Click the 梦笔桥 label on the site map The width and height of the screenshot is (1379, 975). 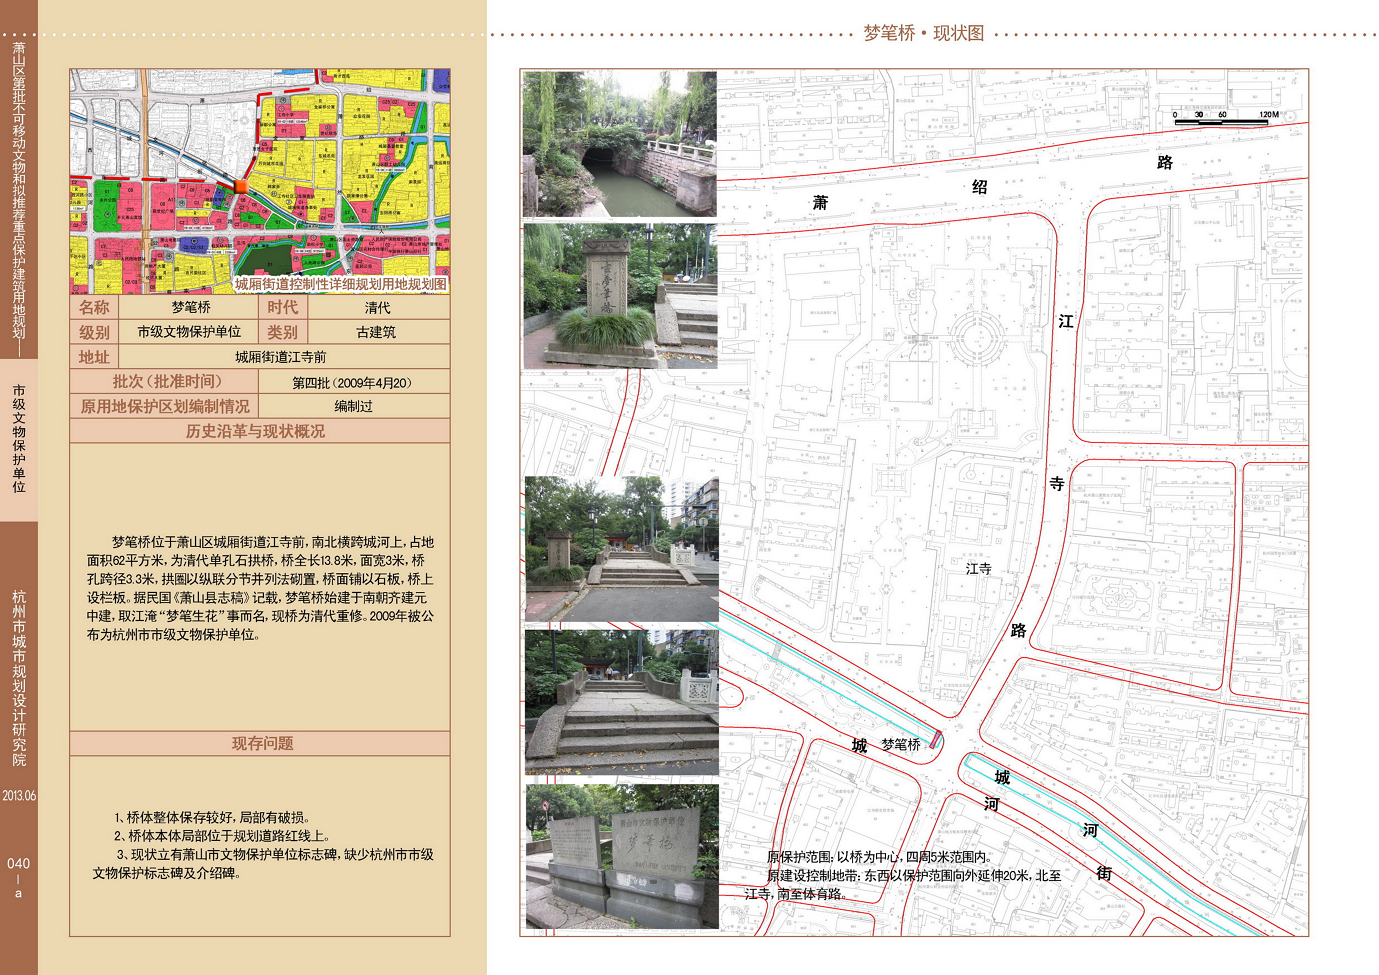[900, 745]
